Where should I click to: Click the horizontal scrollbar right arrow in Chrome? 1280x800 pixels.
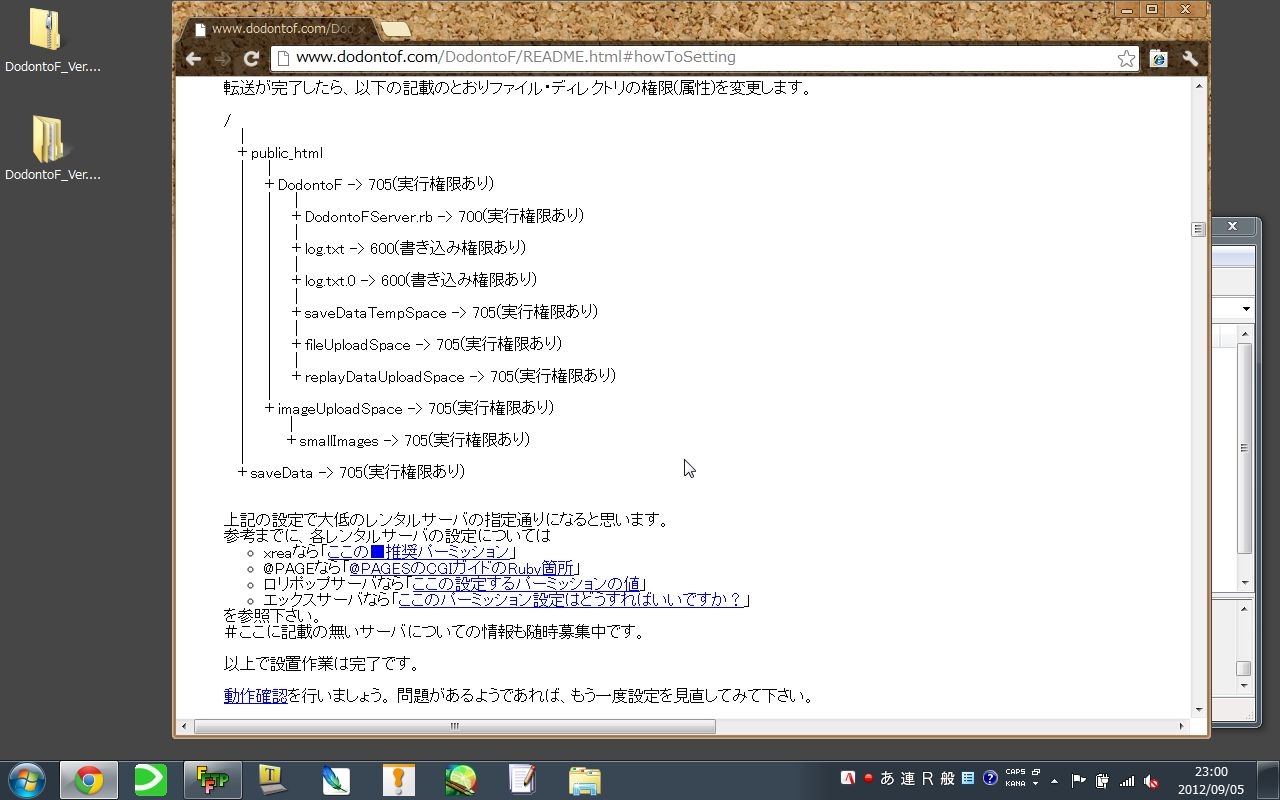pos(1181,726)
